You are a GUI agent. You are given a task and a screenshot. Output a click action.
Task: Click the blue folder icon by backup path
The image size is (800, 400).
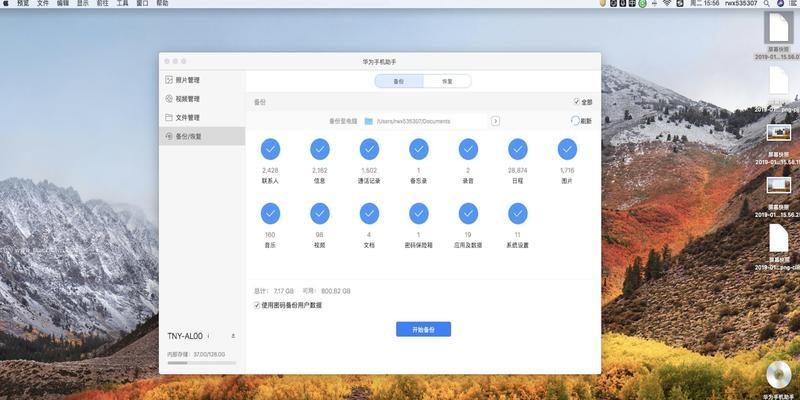click(369, 121)
